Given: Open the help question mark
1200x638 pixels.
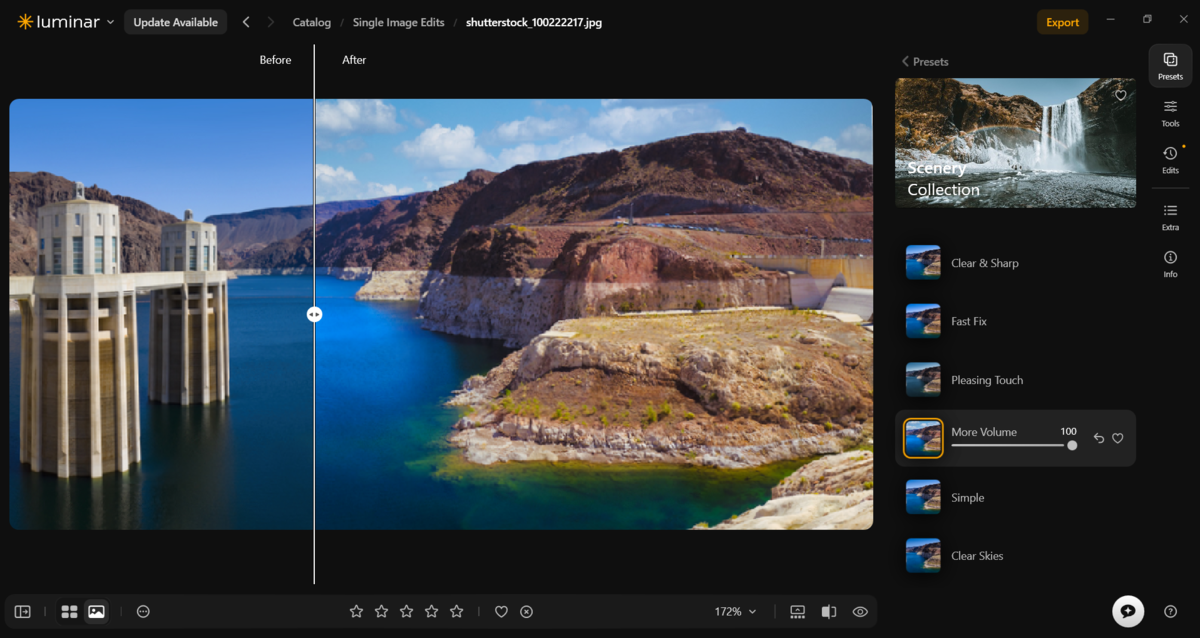Looking at the screenshot, I should 1170,611.
